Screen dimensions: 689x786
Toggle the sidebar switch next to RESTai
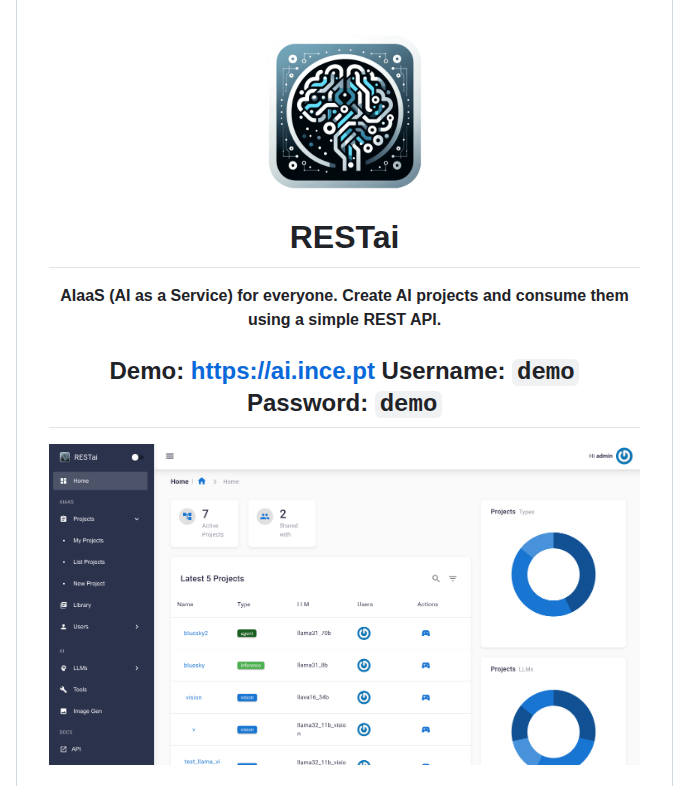(x=137, y=457)
